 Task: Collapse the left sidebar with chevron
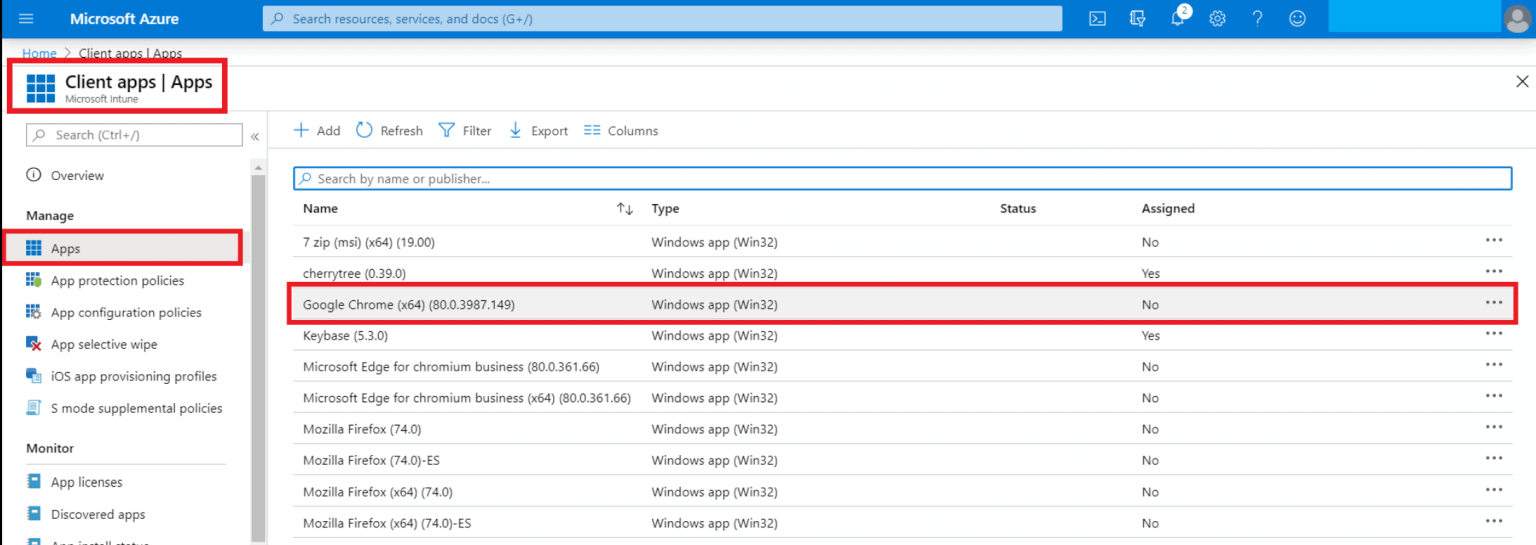(255, 136)
